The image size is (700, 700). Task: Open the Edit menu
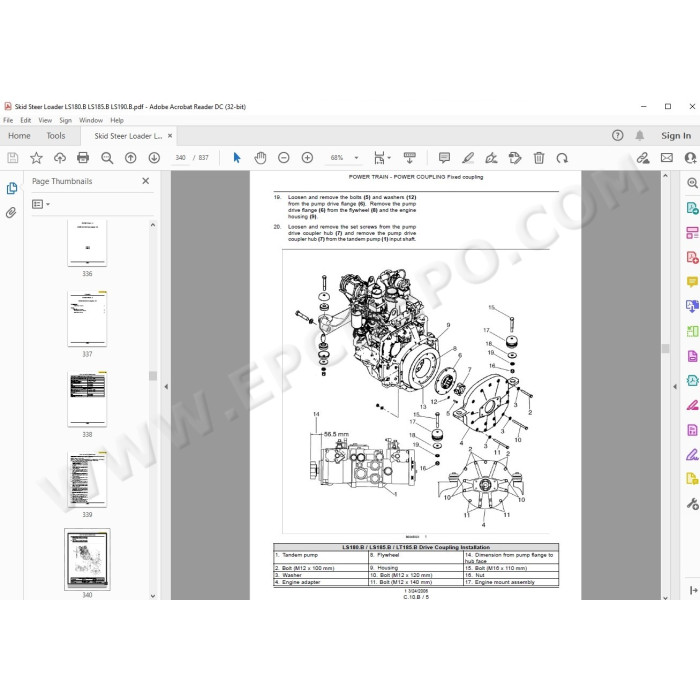coord(25,120)
